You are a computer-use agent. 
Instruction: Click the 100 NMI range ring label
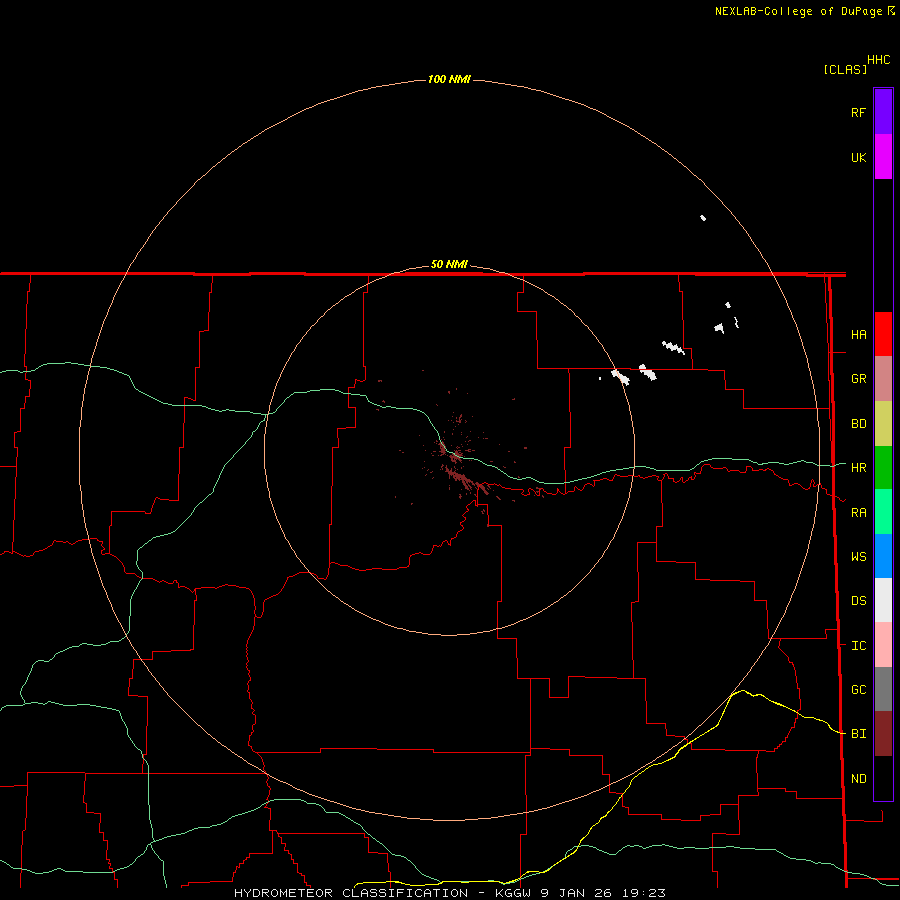[449, 79]
